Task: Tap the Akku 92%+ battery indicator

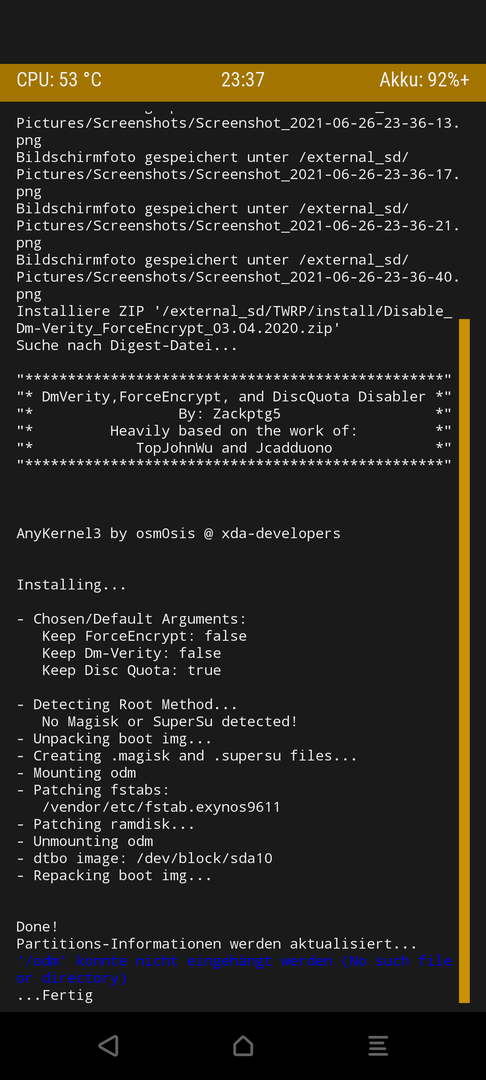Action: [x=424, y=80]
